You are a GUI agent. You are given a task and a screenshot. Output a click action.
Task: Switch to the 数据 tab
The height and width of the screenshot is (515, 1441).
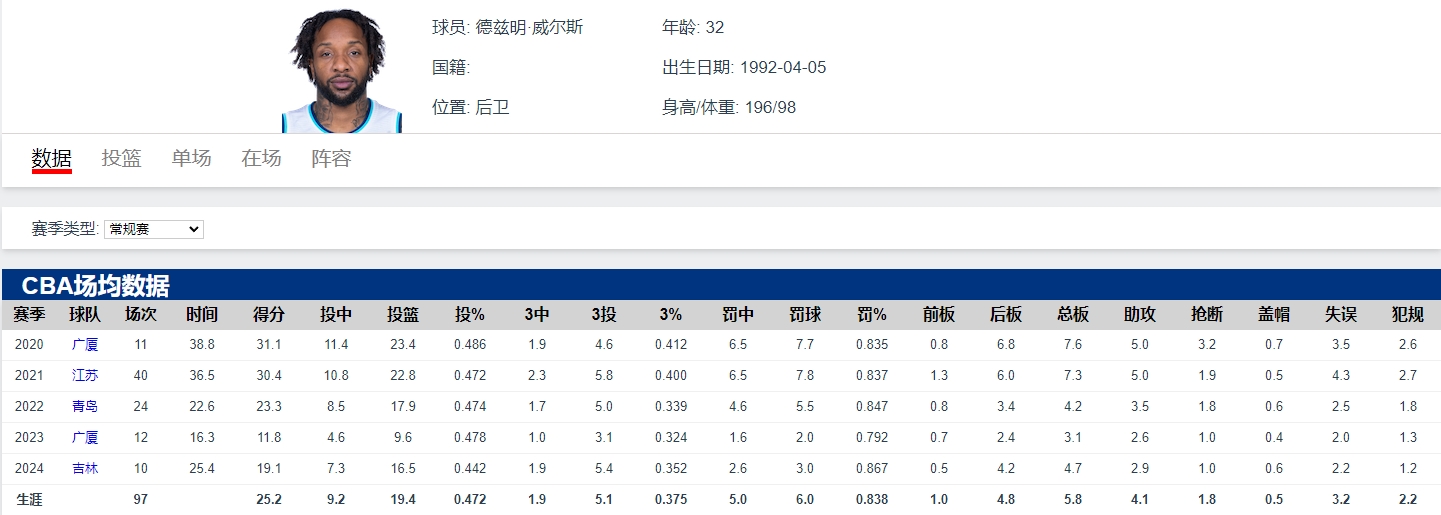tap(52, 158)
